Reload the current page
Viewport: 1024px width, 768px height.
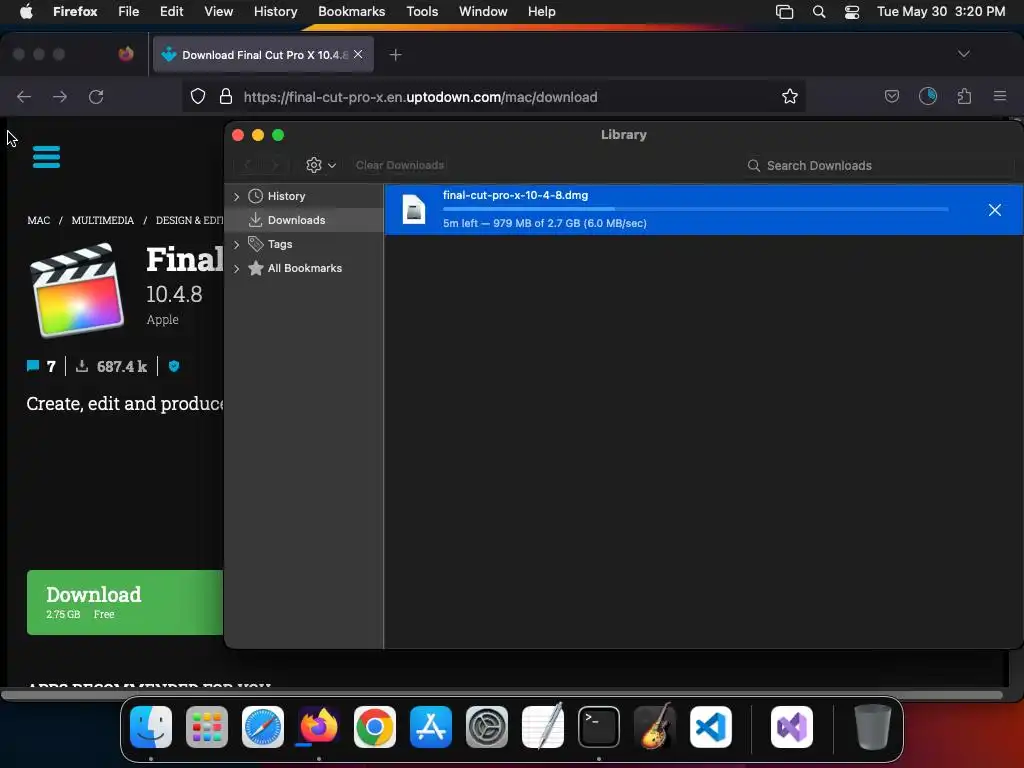click(96, 97)
